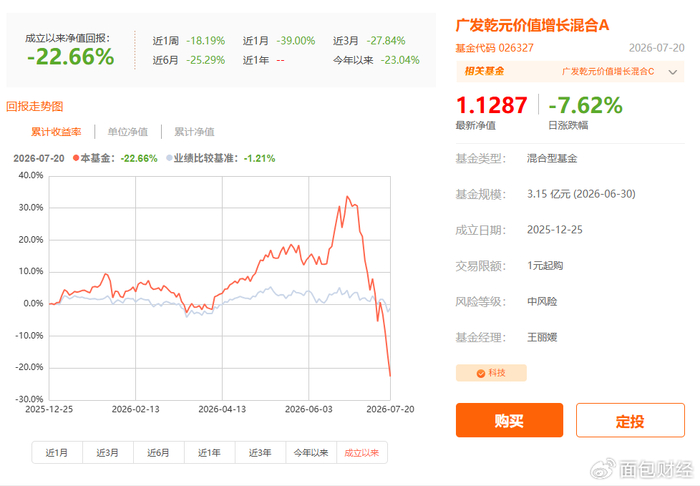Select 近6月 chart range

(158, 453)
